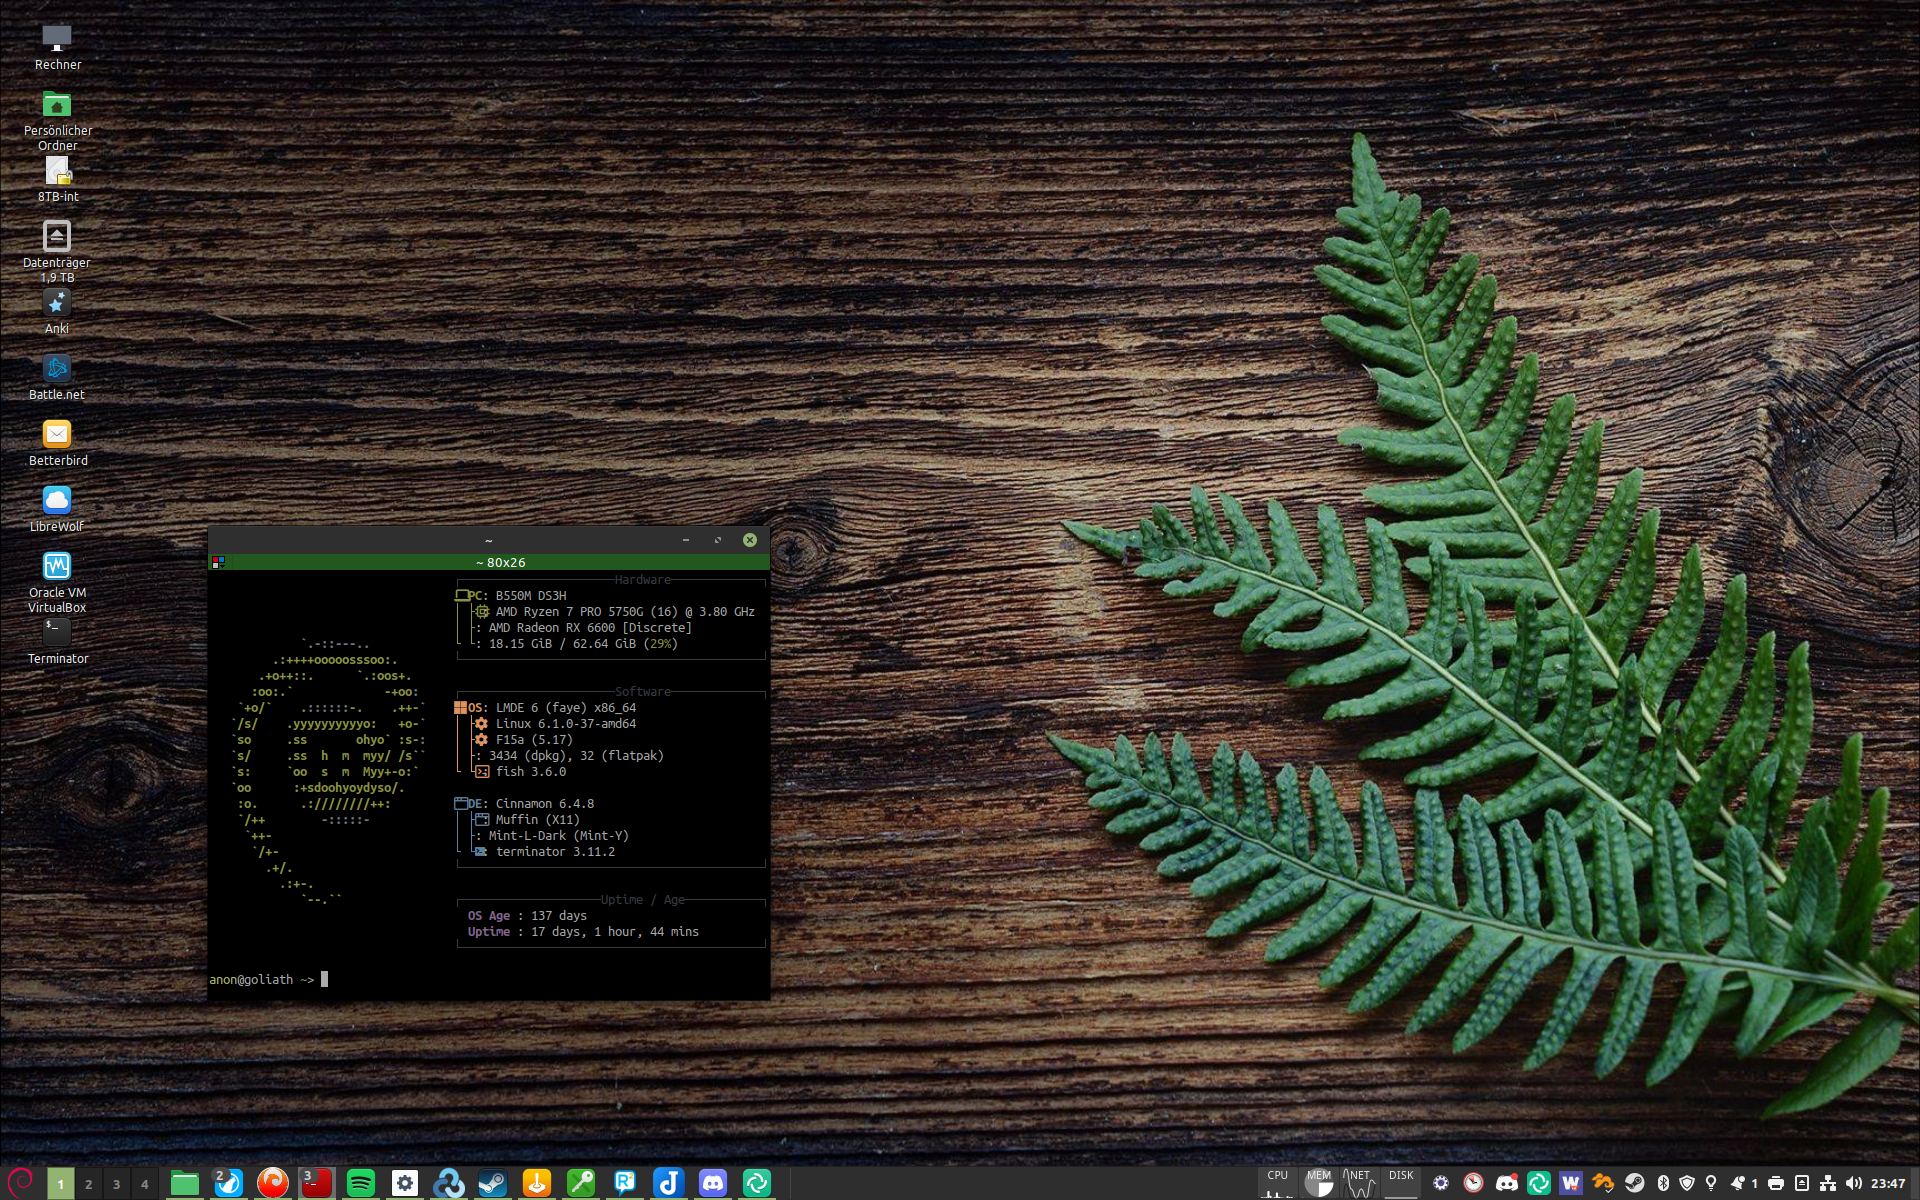Click the text "LMDE 6 (faye) x86_64"

566,707
